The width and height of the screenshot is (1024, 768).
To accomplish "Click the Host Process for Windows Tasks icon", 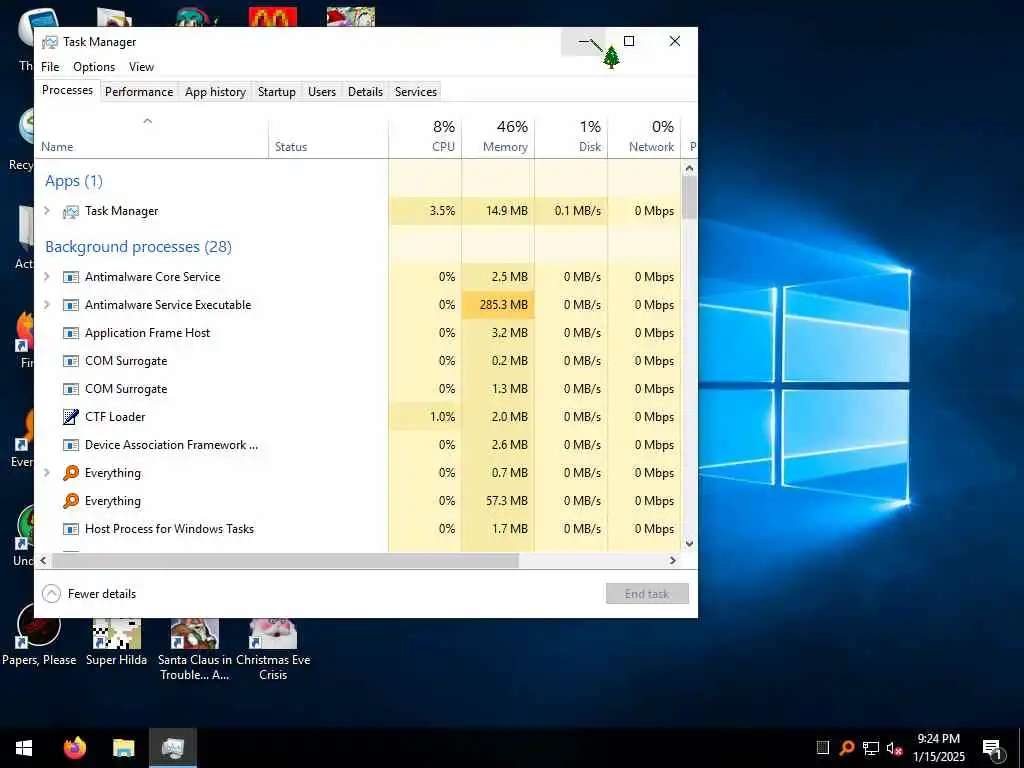I will (x=71, y=529).
